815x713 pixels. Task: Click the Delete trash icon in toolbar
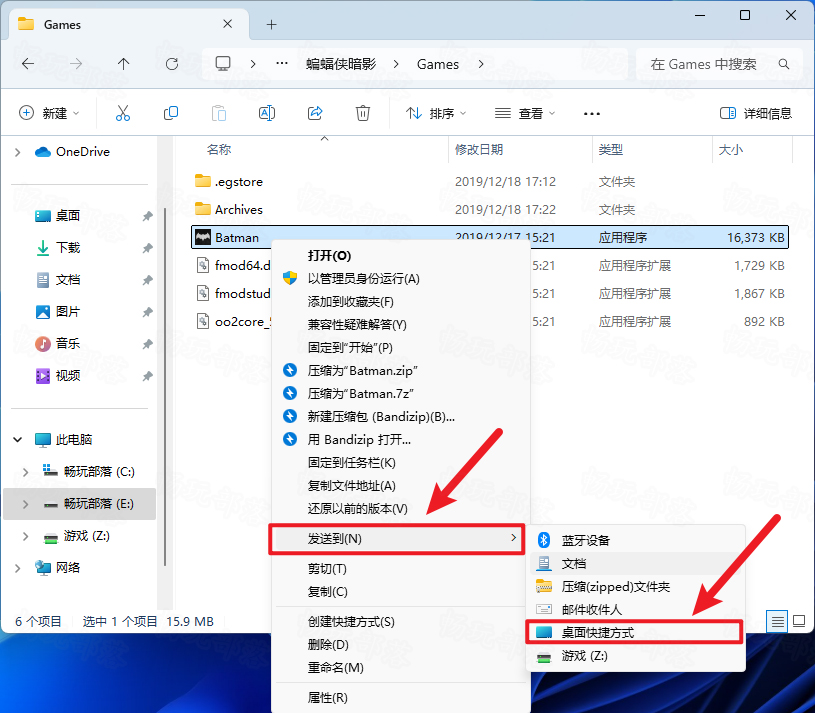pos(363,113)
